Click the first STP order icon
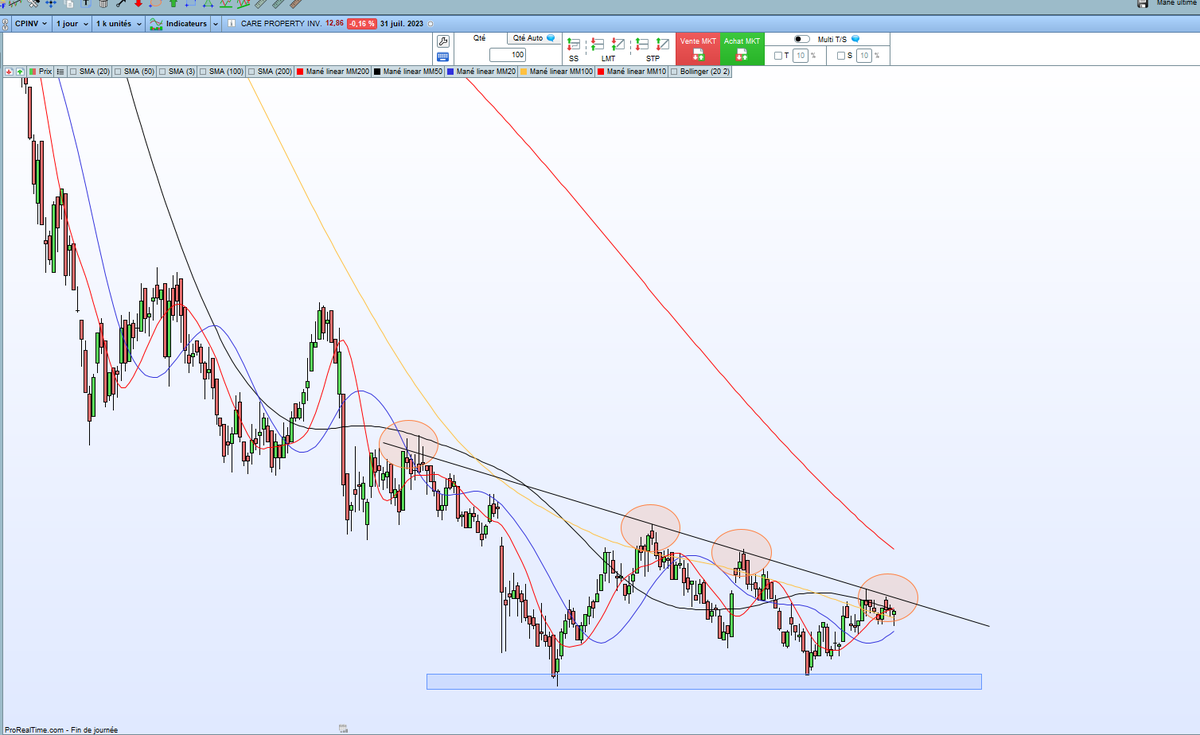The width and height of the screenshot is (1200, 735). [x=643, y=44]
